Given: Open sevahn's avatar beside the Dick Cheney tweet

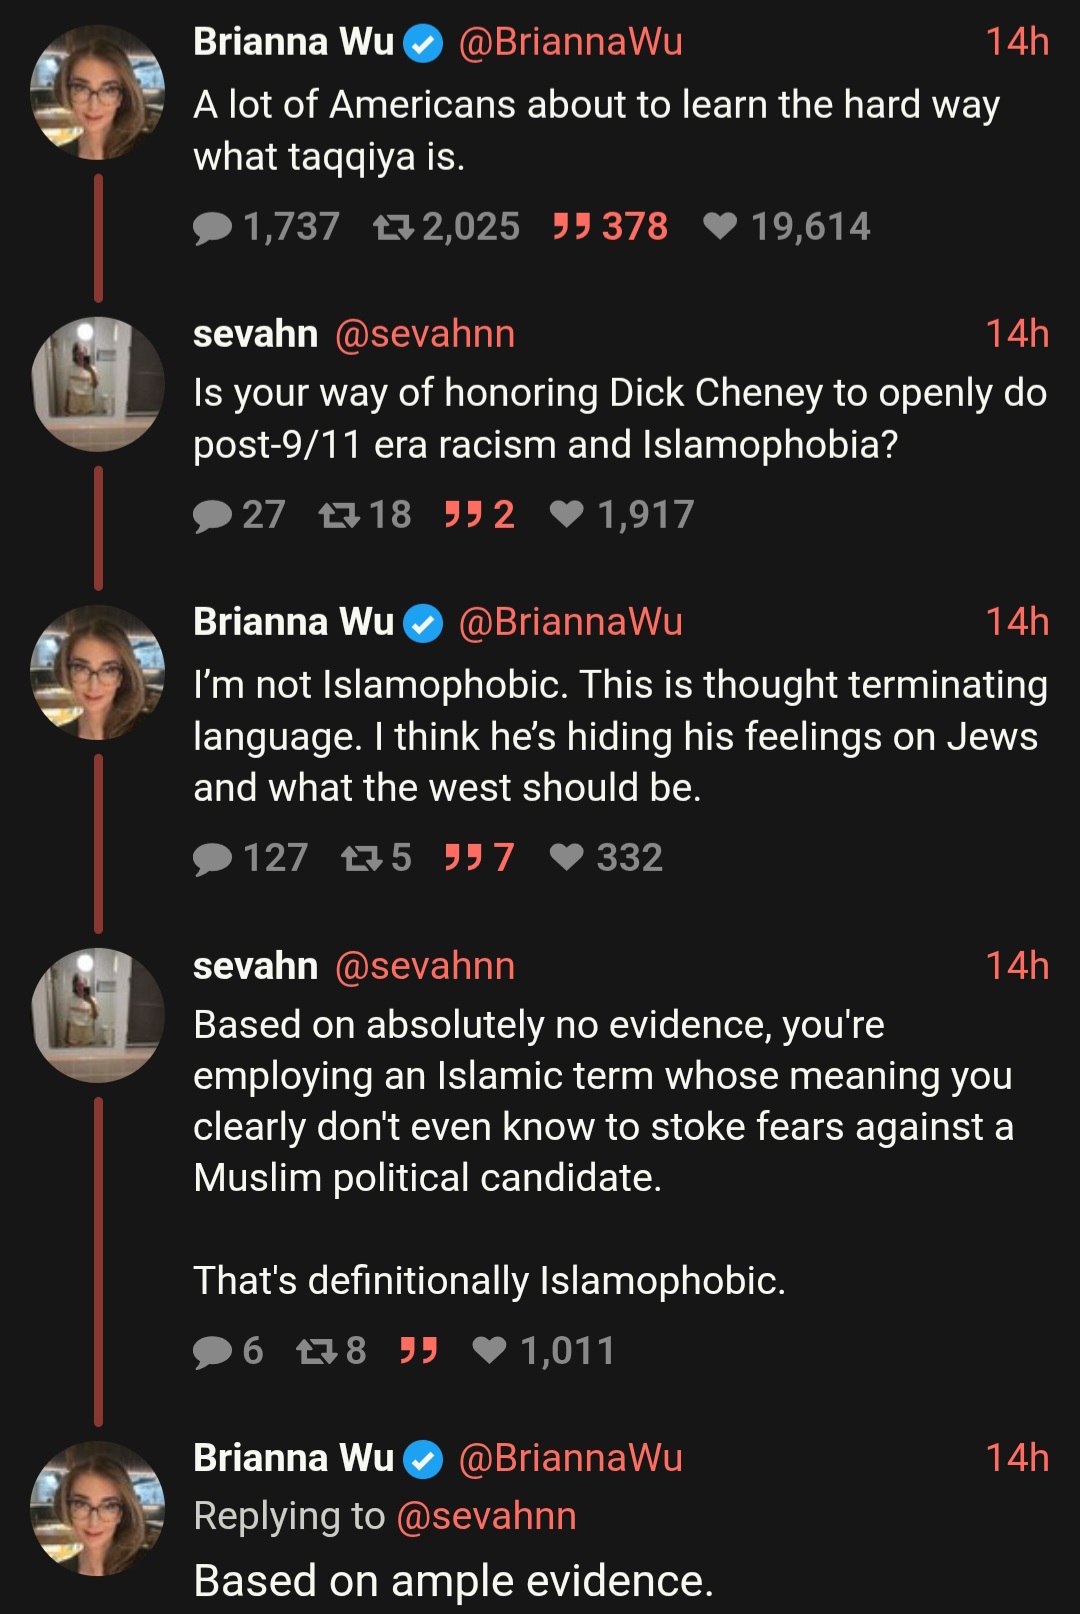Looking at the screenshot, I should 98,384.
